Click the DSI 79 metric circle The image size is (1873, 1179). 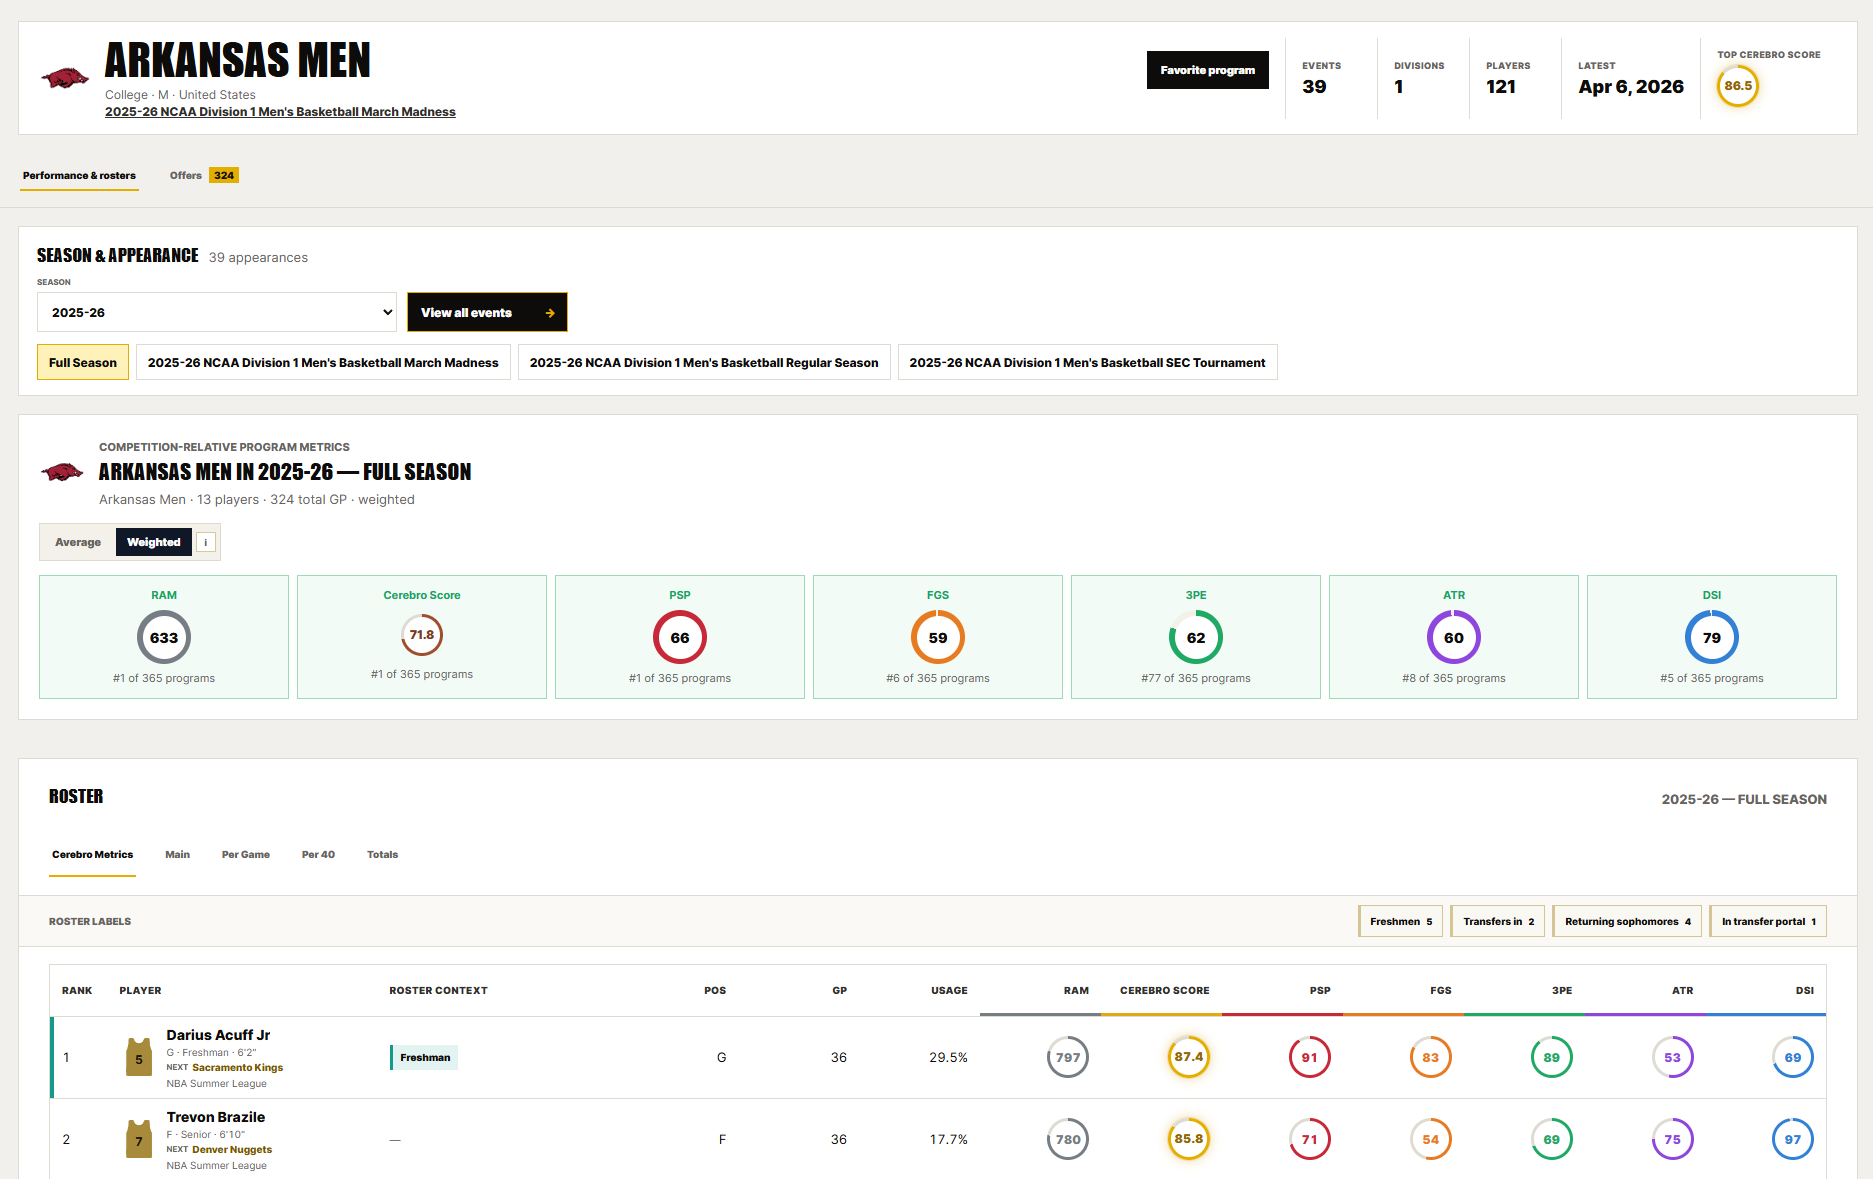(1712, 638)
